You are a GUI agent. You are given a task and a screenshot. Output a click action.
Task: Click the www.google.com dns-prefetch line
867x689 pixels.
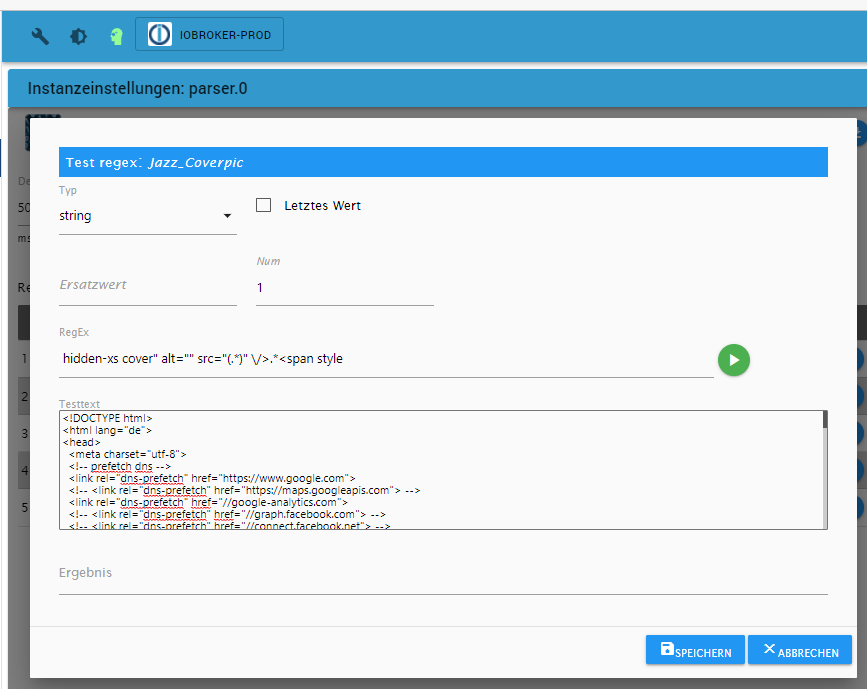click(x=212, y=478)
